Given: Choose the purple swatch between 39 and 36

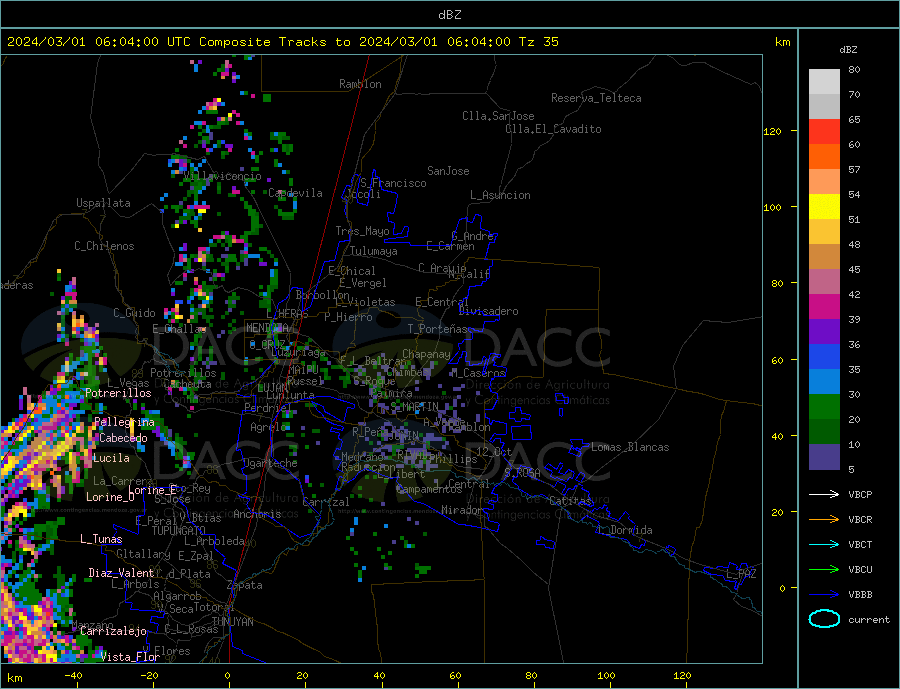Looking at the screenshot, I should (x=824, y=332).
